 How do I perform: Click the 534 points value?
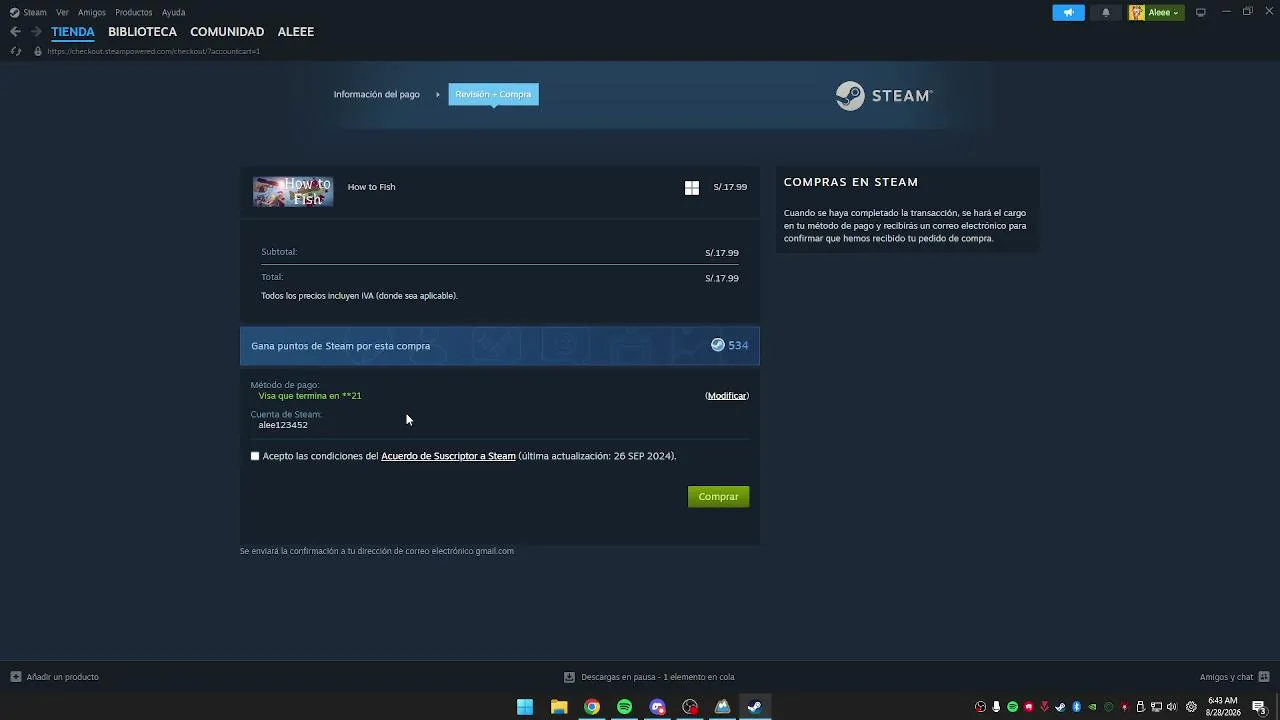pyautogui.click(x=738, y=345)
